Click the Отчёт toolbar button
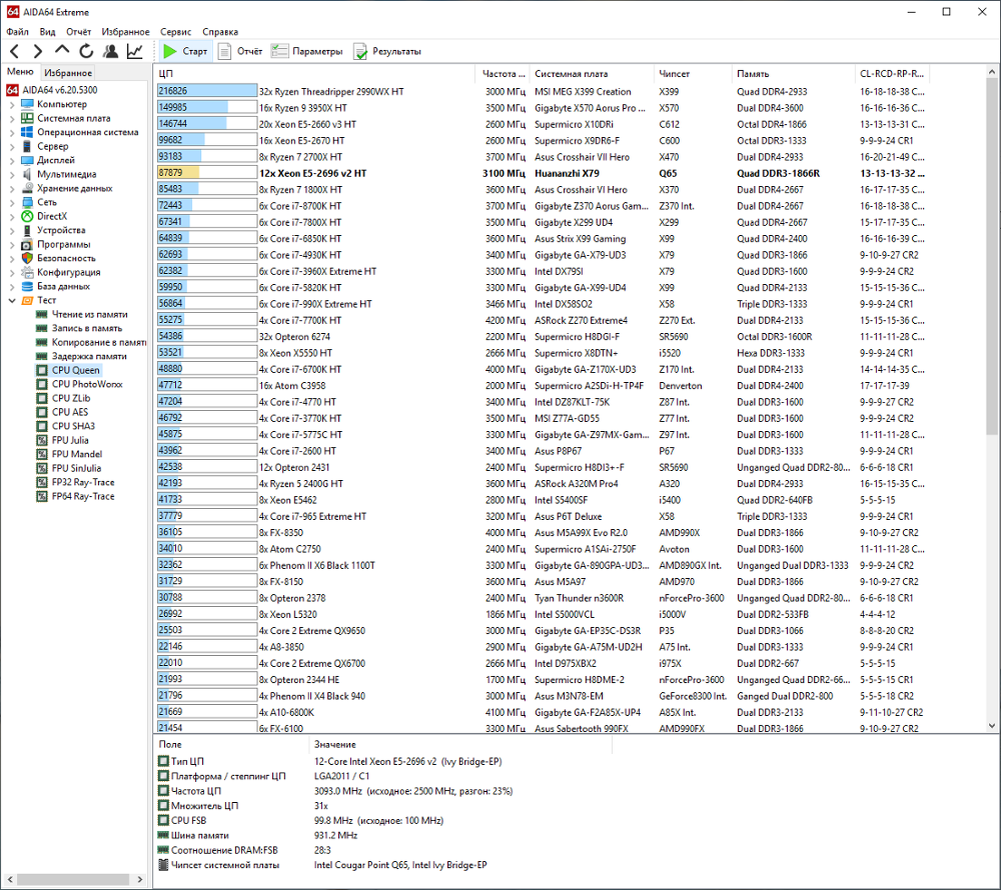Screen dimensions: 1001x890 coord(241,51)
